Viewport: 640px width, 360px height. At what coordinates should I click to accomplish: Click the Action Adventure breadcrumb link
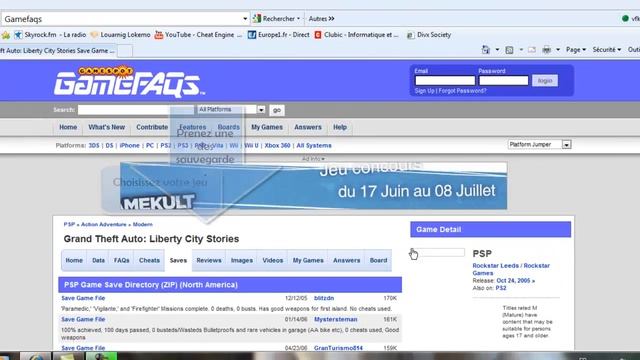click(x=104, y=224)
